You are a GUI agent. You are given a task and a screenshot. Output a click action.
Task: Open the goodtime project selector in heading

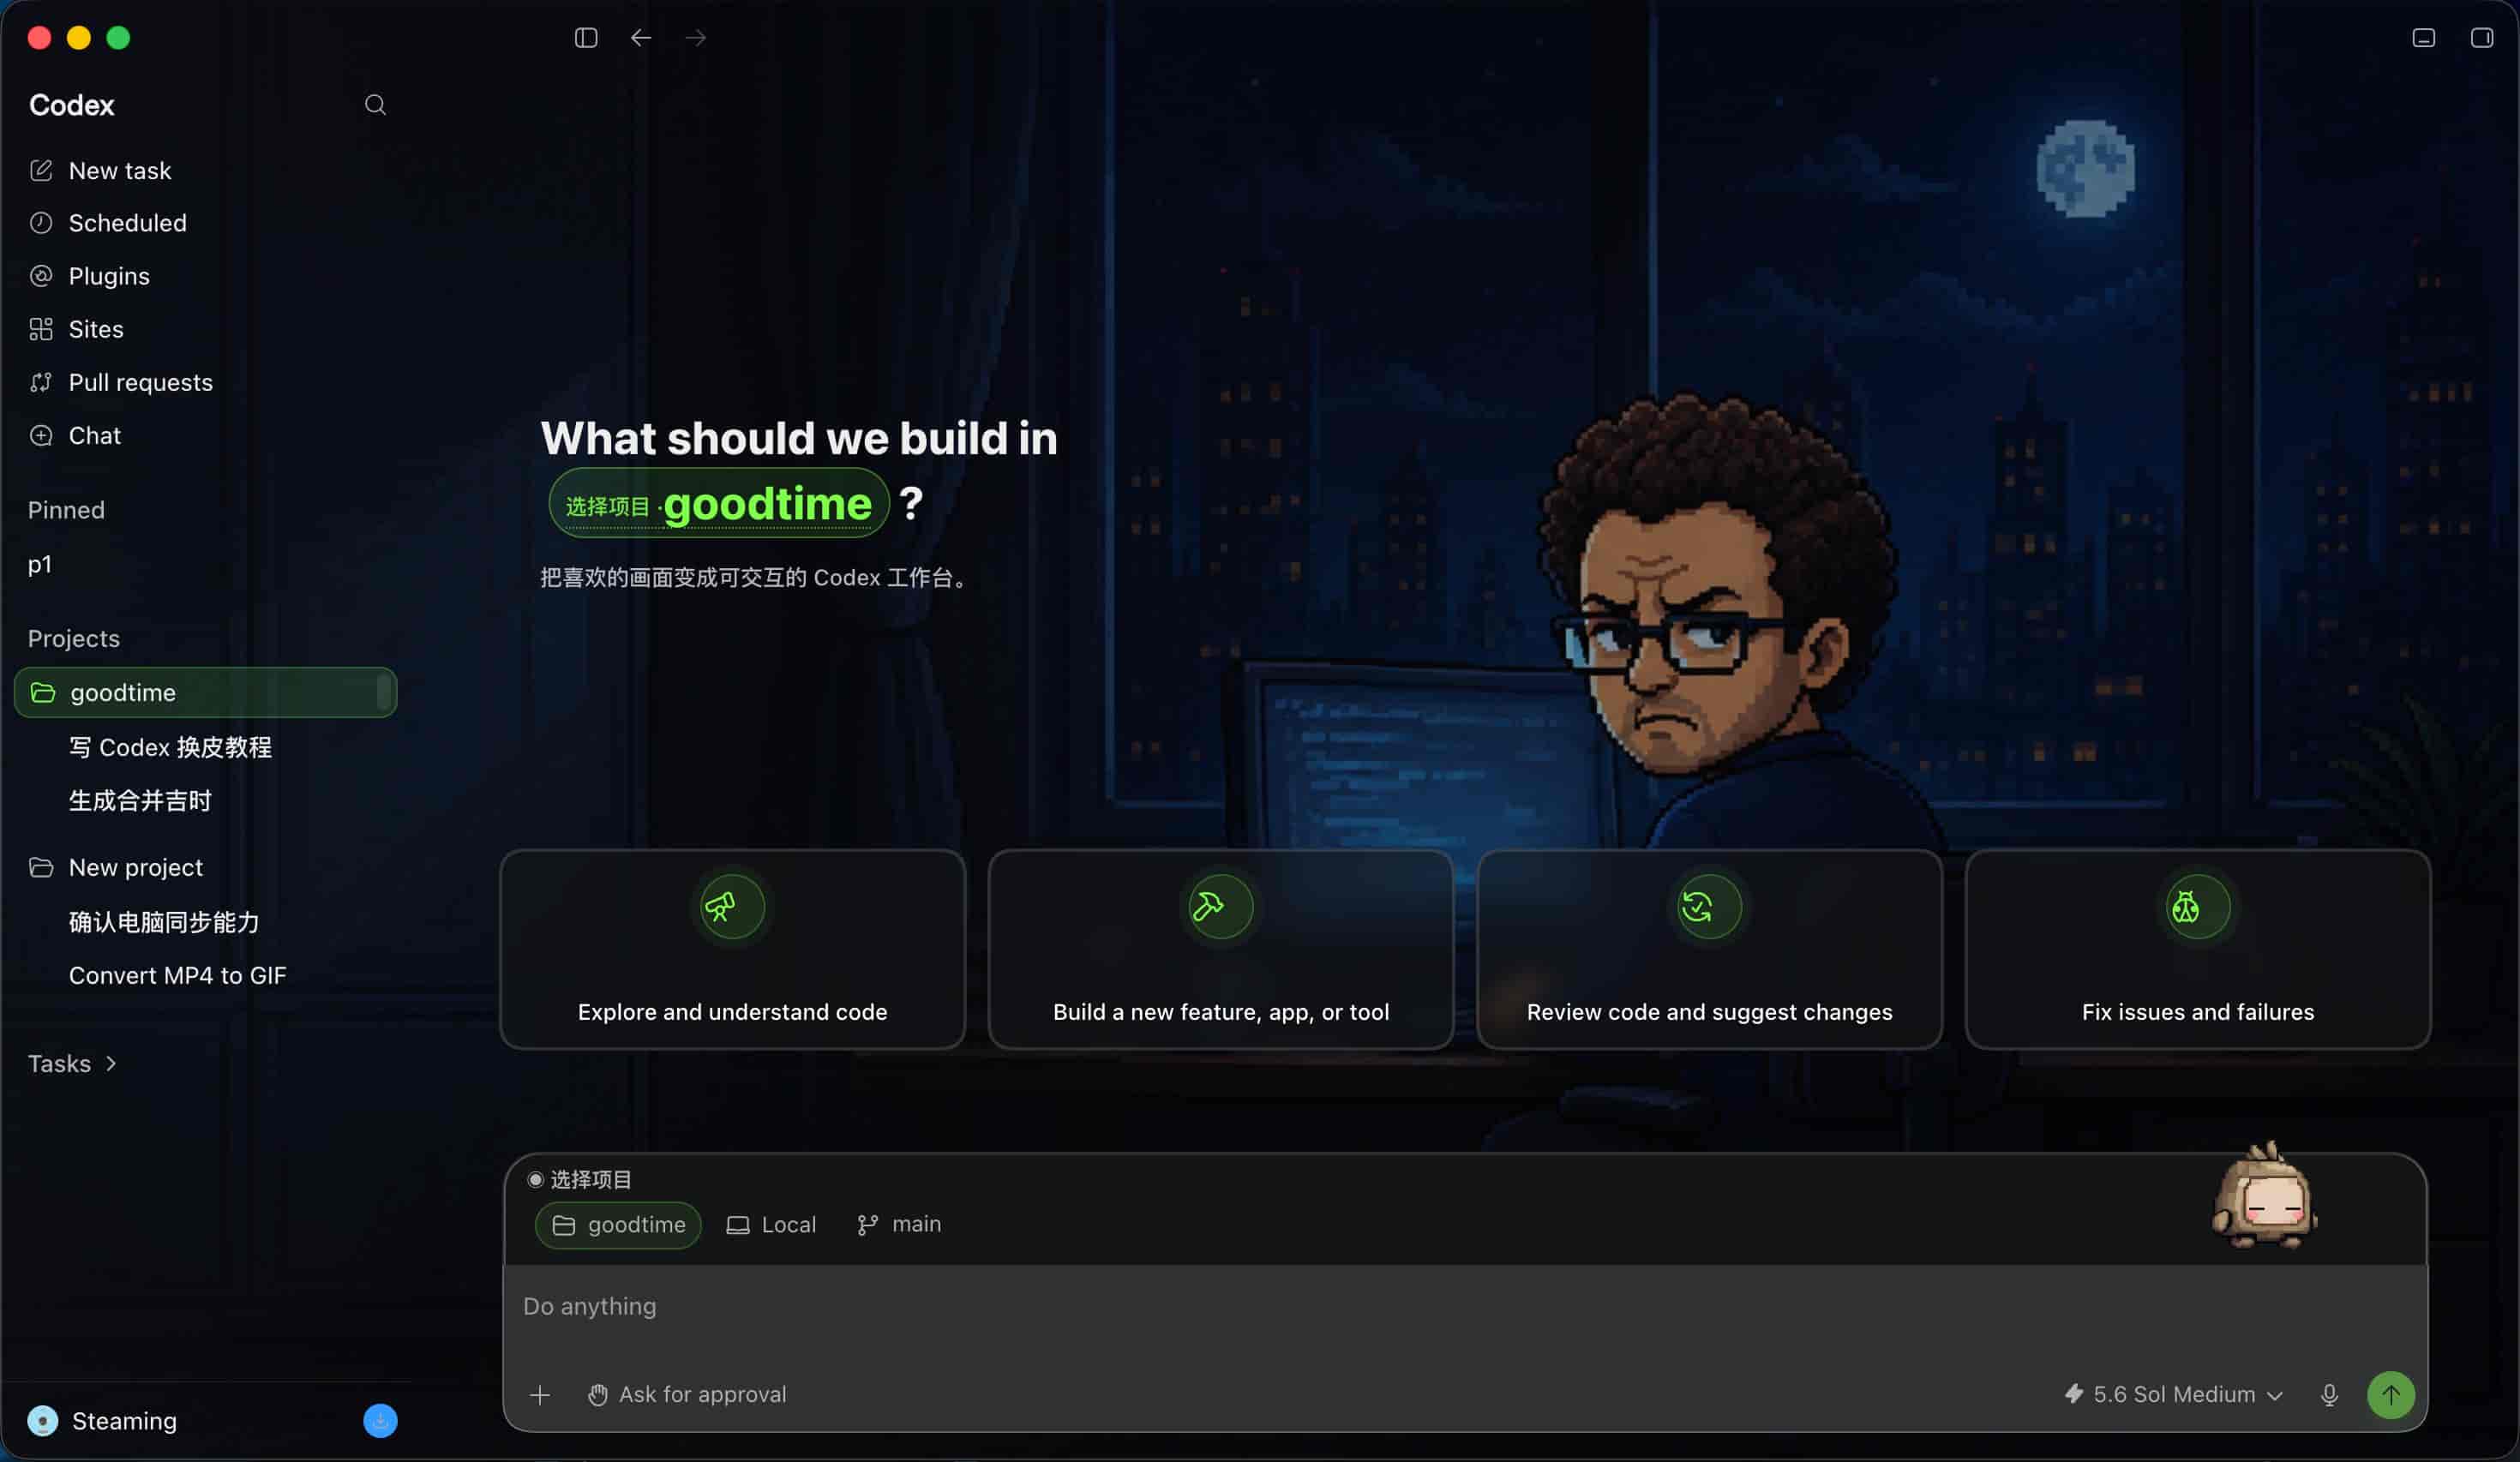pyautogui.click(x=719, y=503)
